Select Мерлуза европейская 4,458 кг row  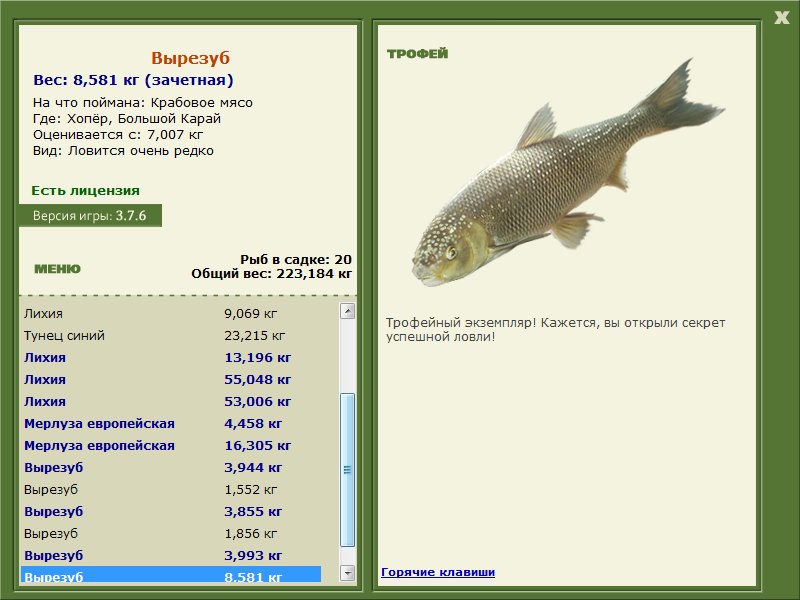click(171, 423)
